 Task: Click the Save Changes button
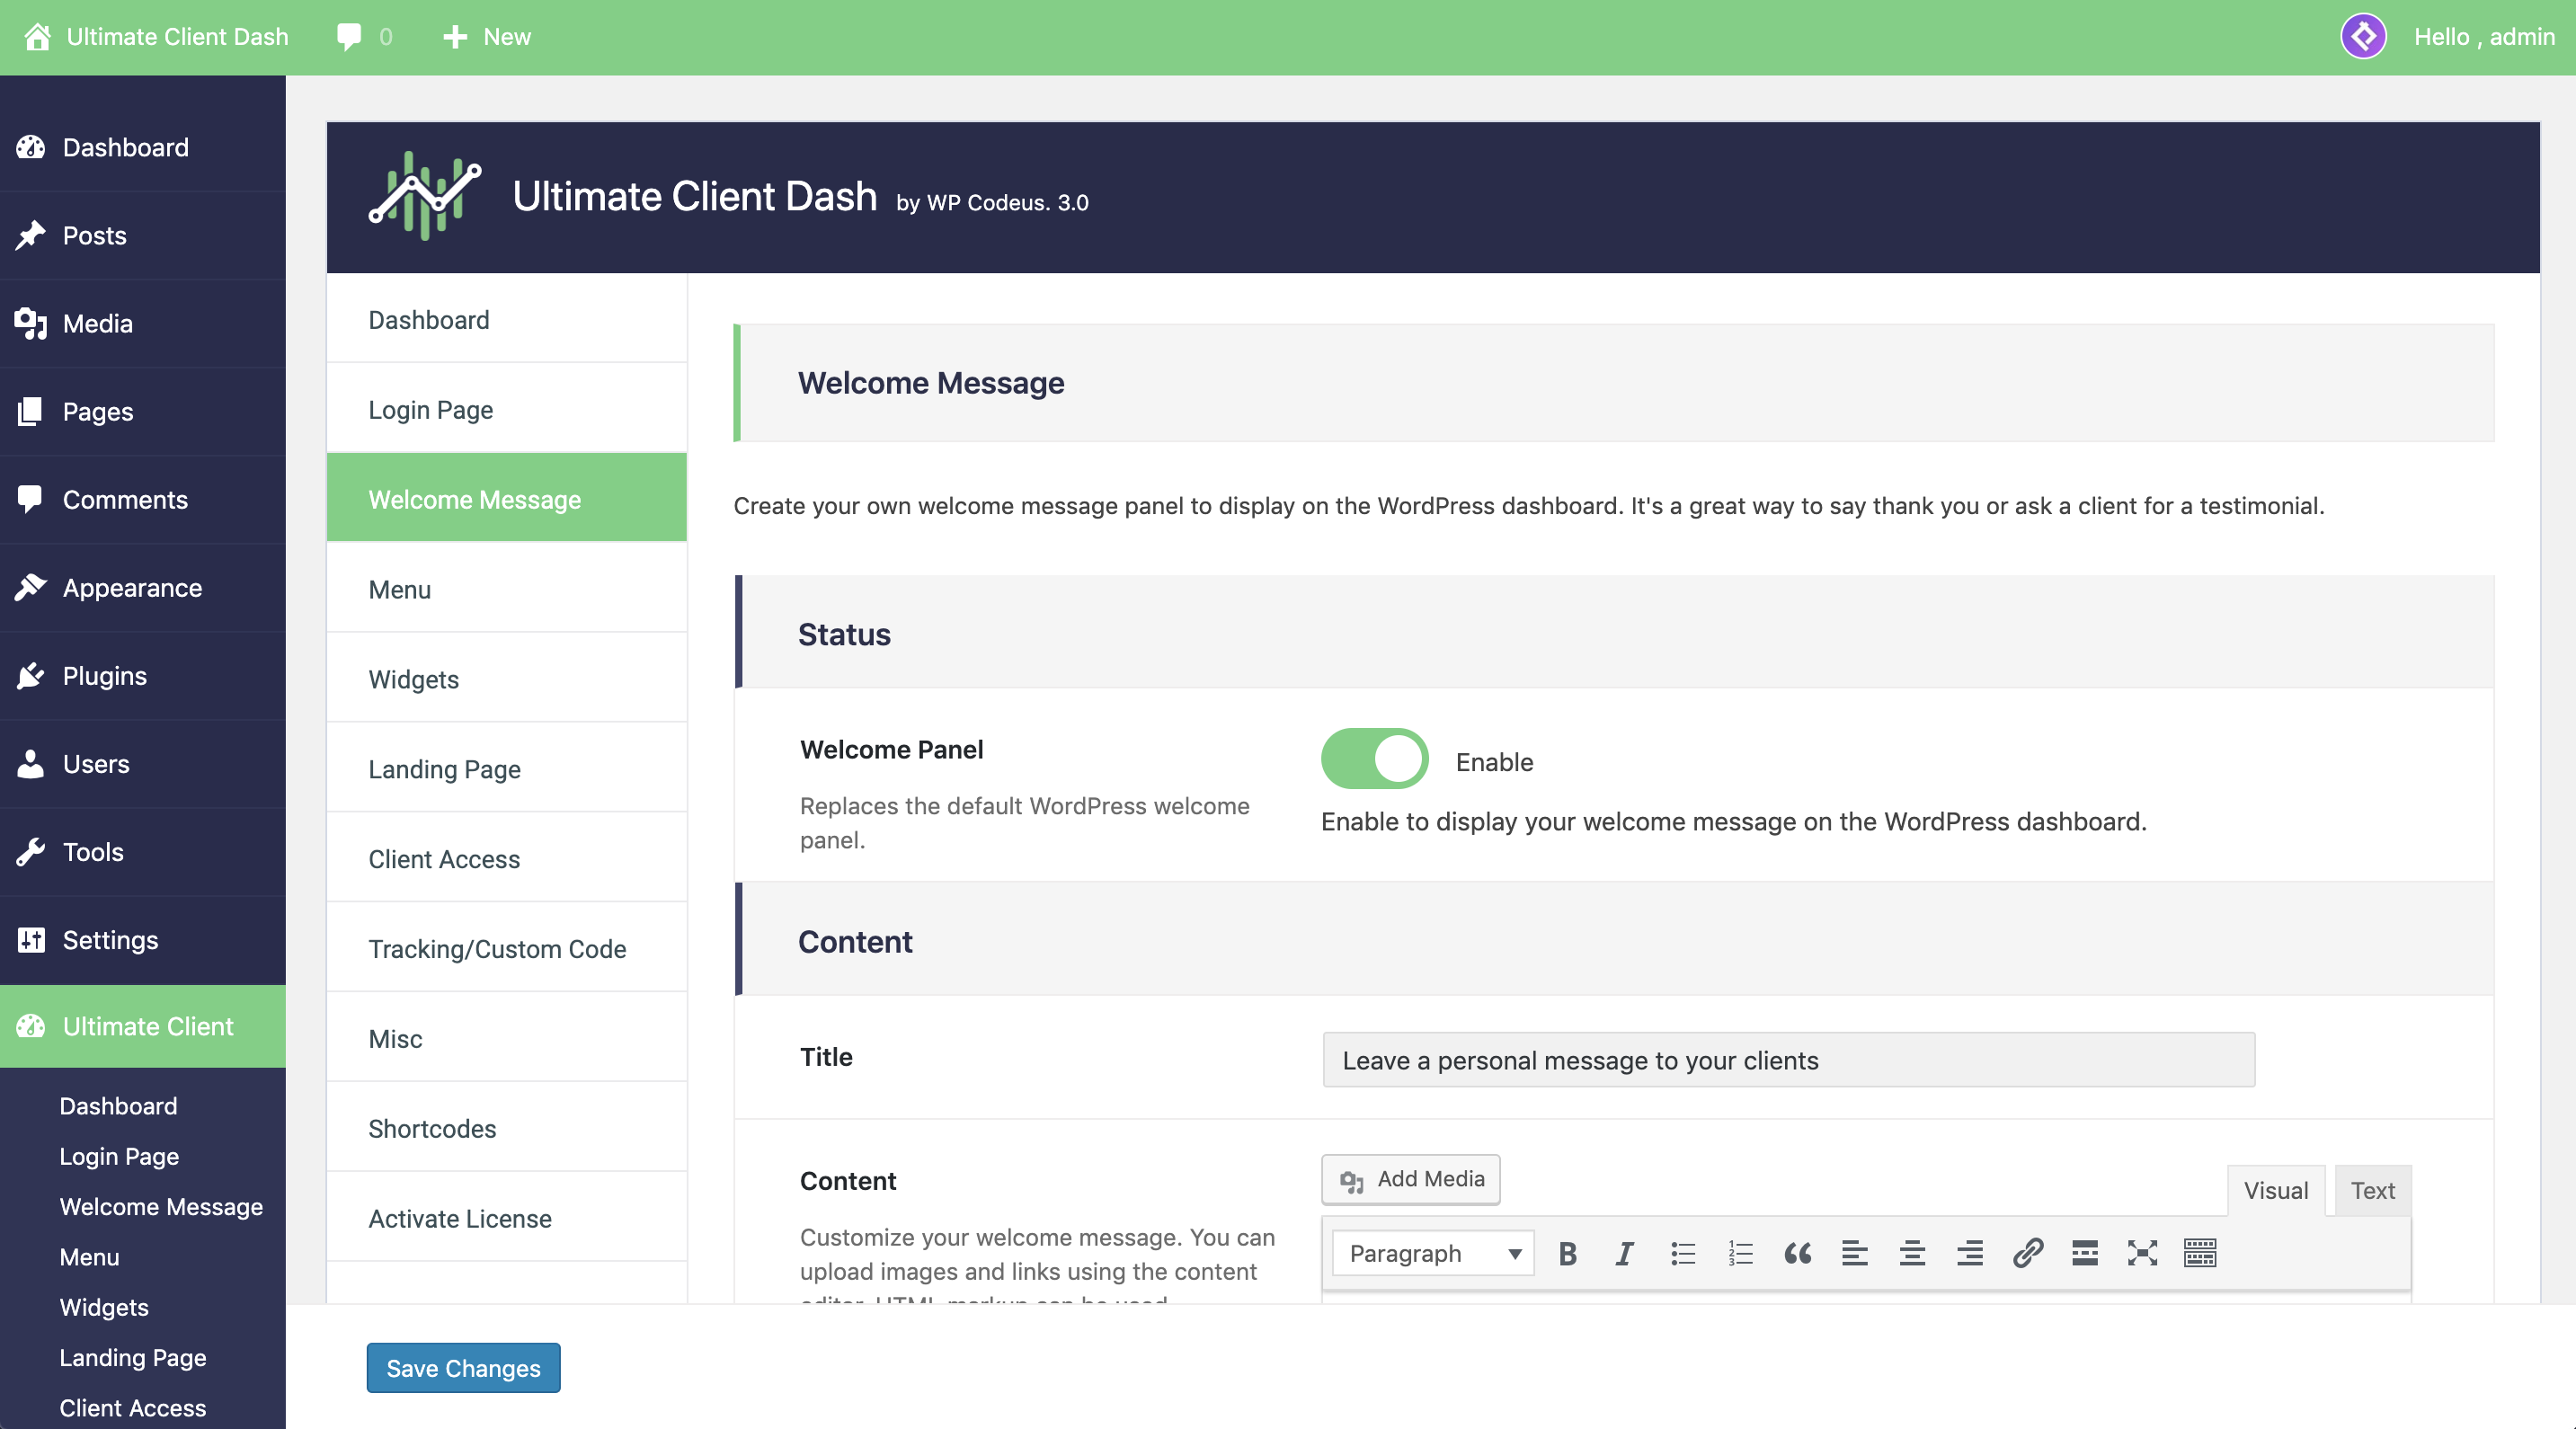point(463,1367)
